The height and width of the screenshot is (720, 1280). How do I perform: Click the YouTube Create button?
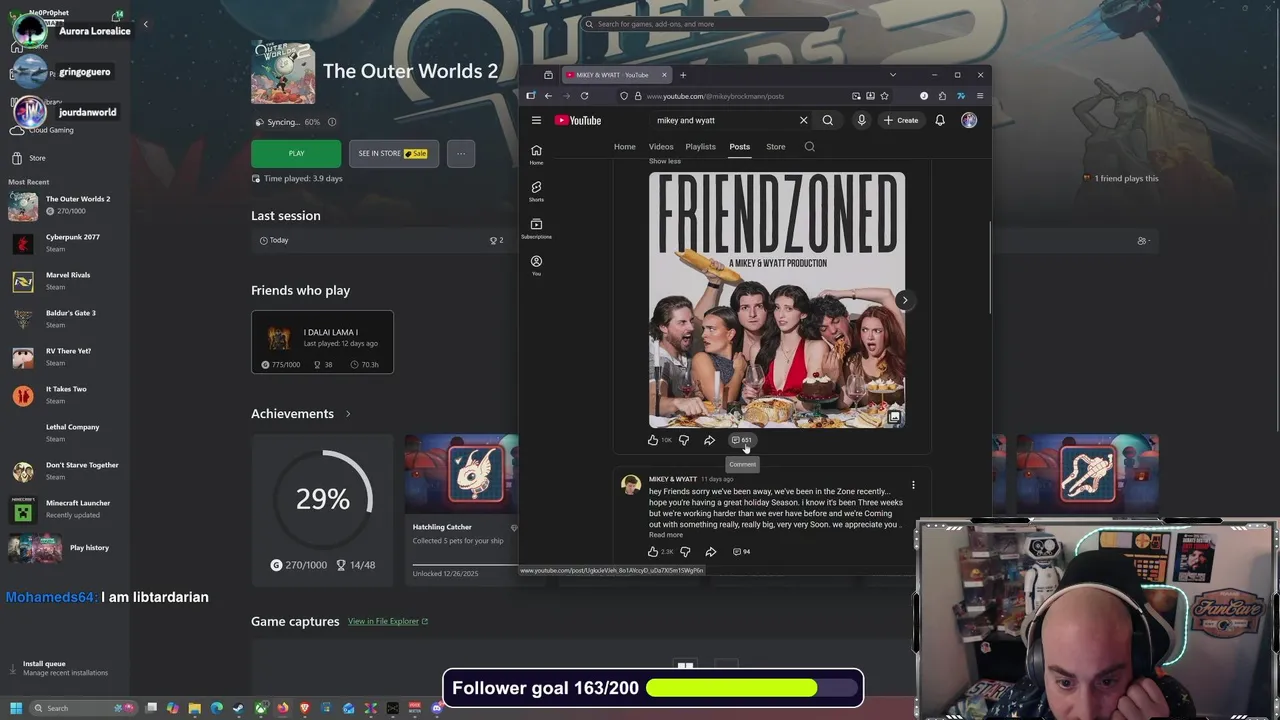tap(901, 120)
